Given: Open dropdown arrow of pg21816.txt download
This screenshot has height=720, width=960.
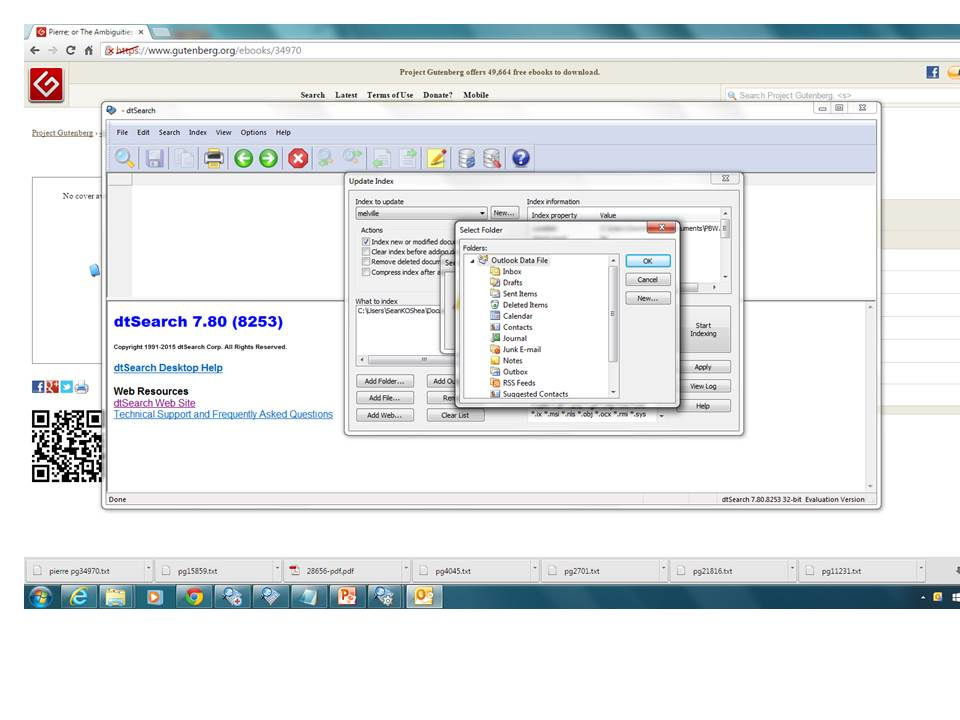Looking at the screenshot, I should point(792,569).
